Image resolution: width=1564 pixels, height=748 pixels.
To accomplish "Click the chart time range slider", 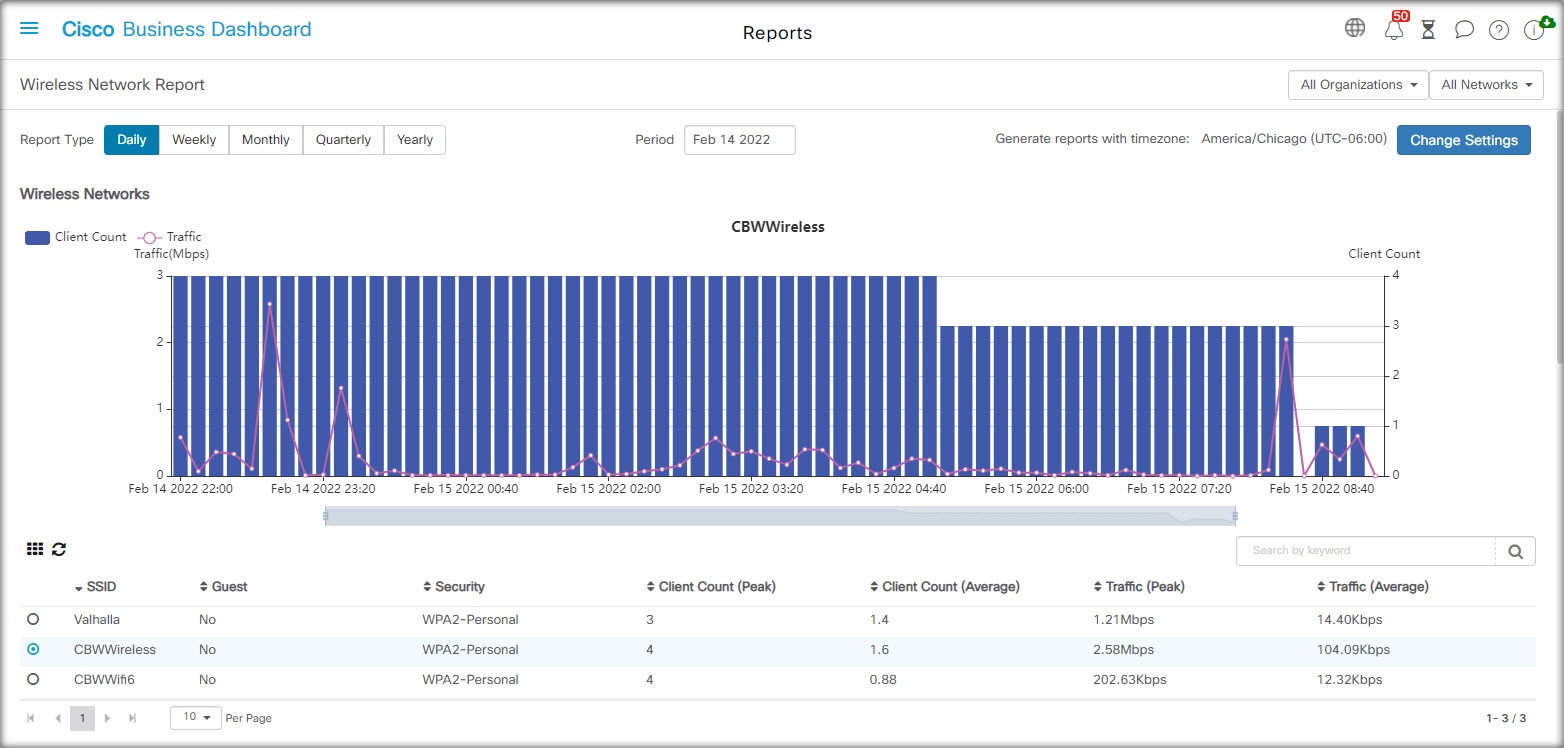I will coord(780,516).
